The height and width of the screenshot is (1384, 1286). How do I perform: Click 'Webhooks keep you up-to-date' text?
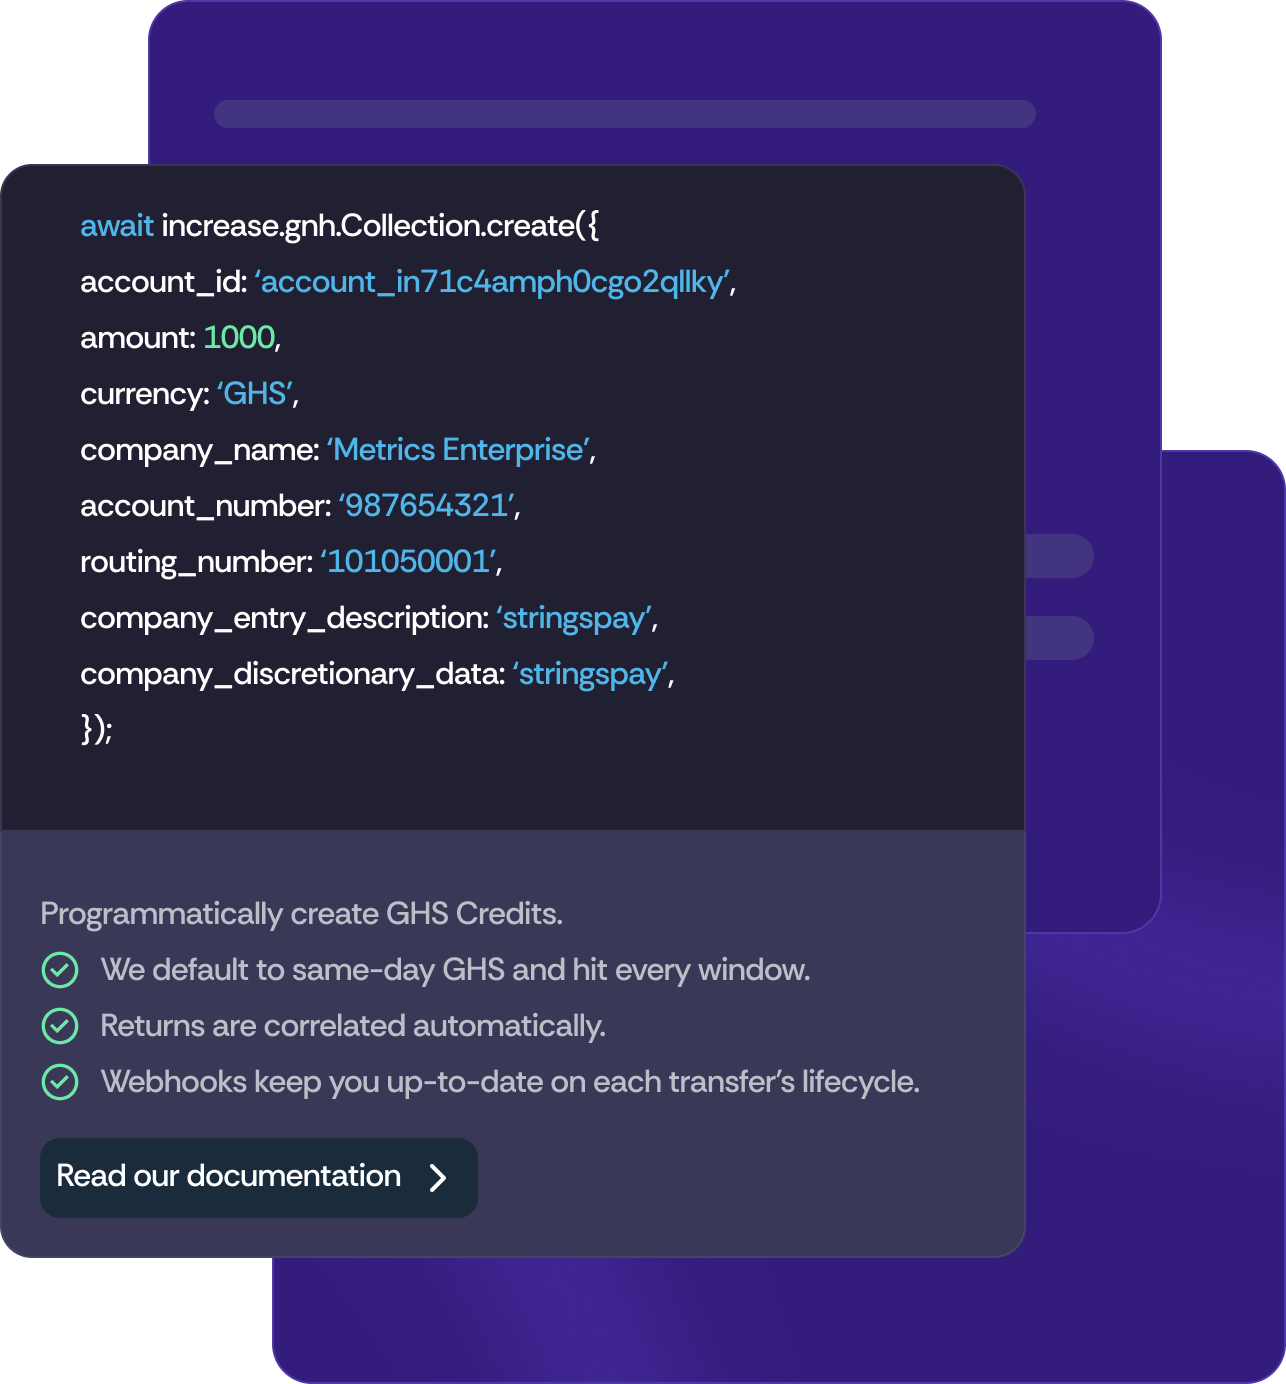[x=510, y=1082]
